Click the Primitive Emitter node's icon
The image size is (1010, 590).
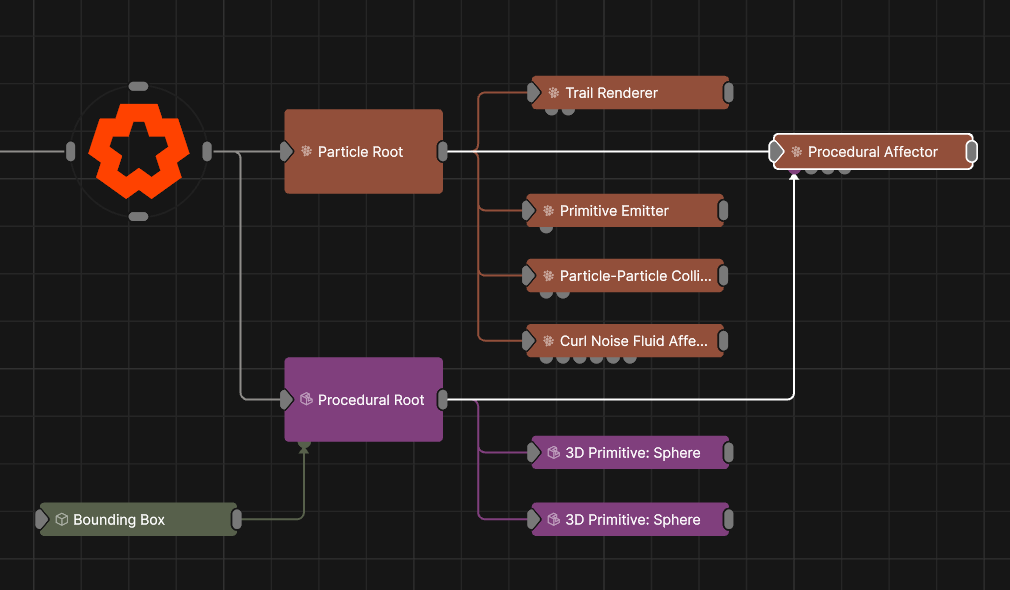click(548, 211)
